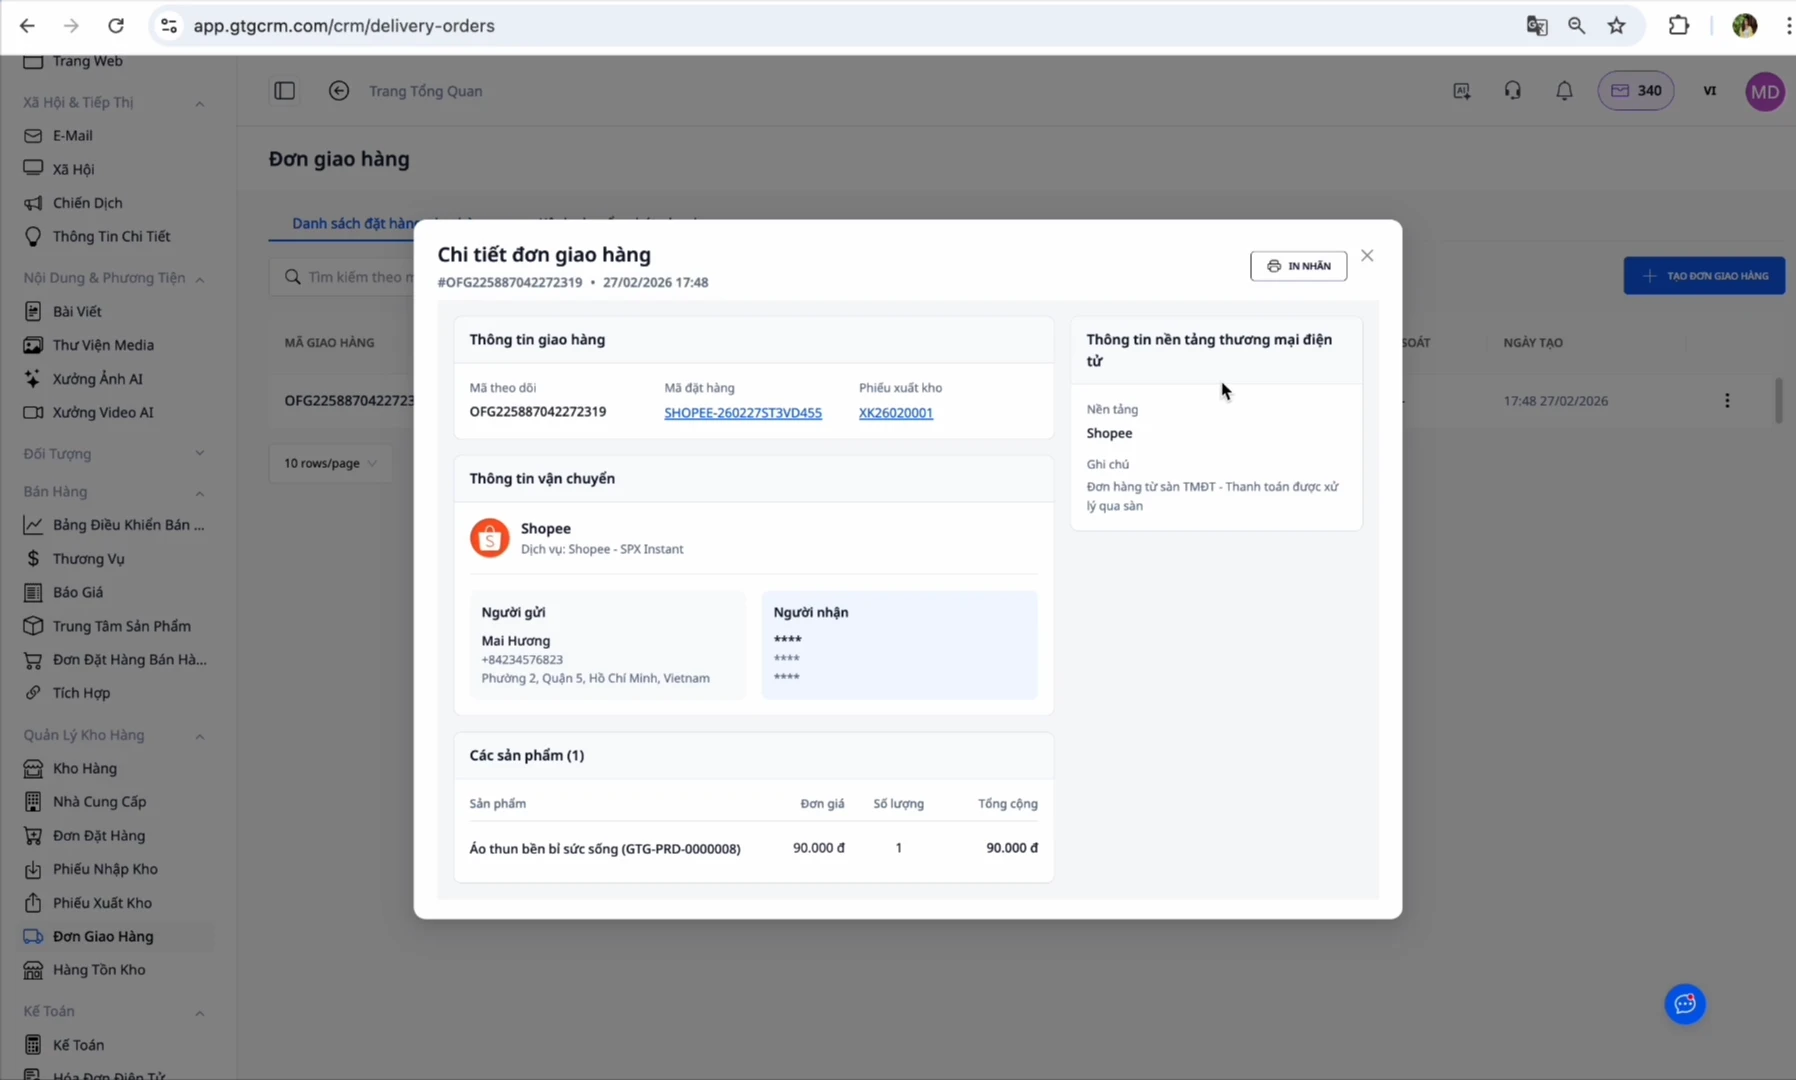Click the MD user avatar
Viewport: 1796px width, 1080px height.
click(x=1764, y=91)
